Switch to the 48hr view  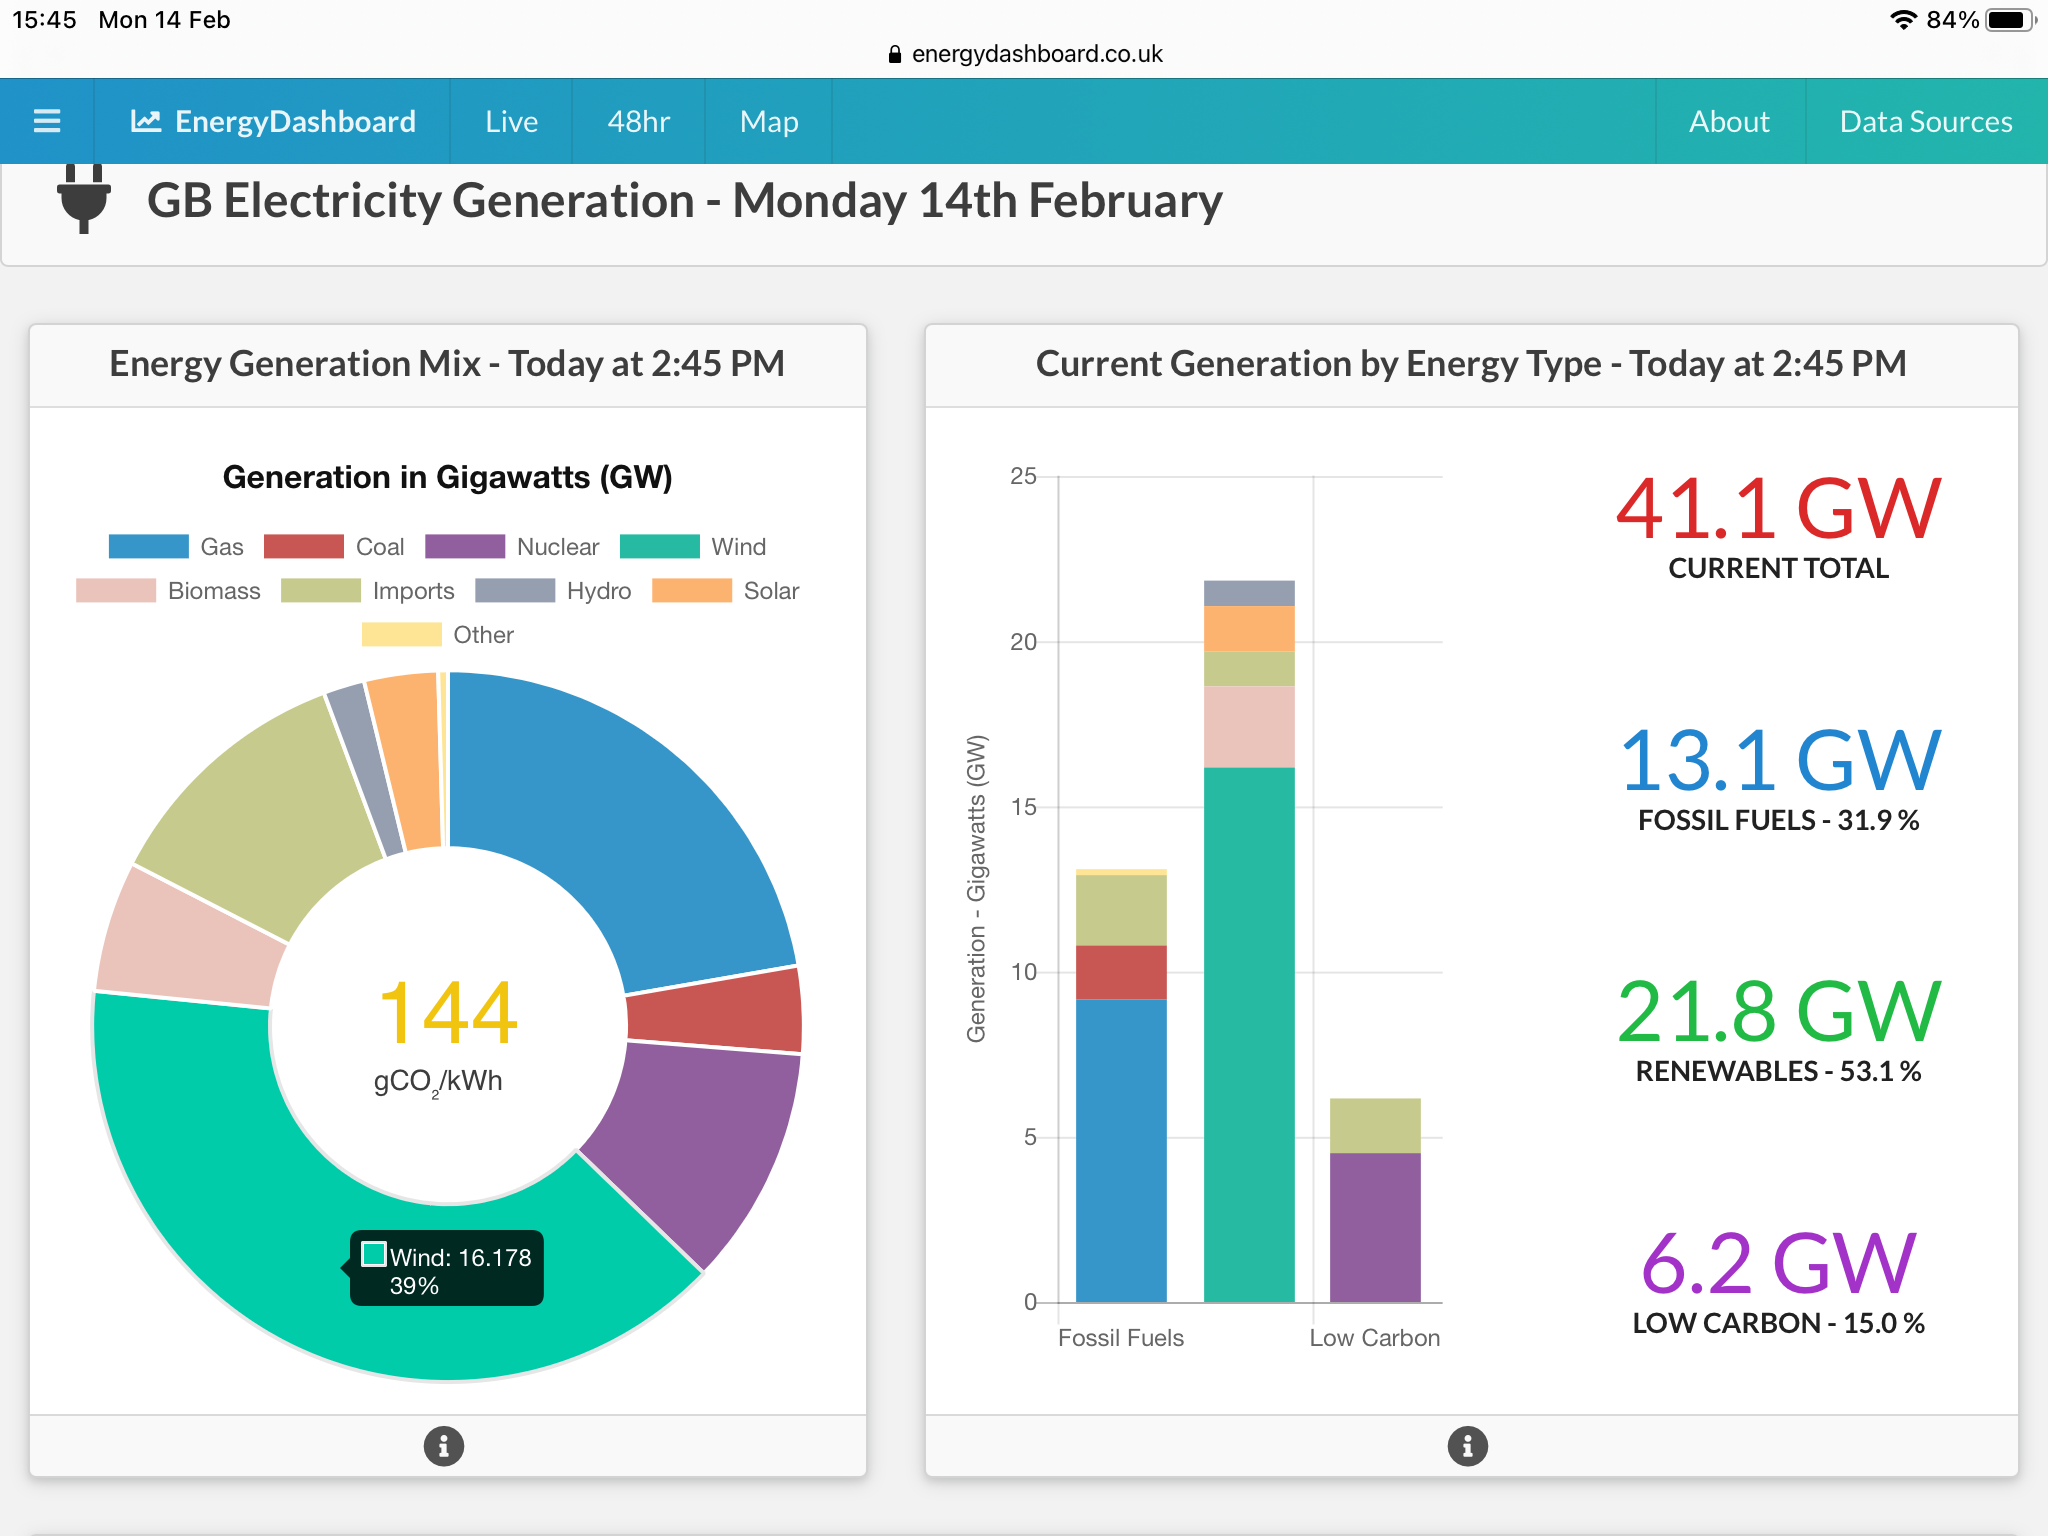point(638,121)
